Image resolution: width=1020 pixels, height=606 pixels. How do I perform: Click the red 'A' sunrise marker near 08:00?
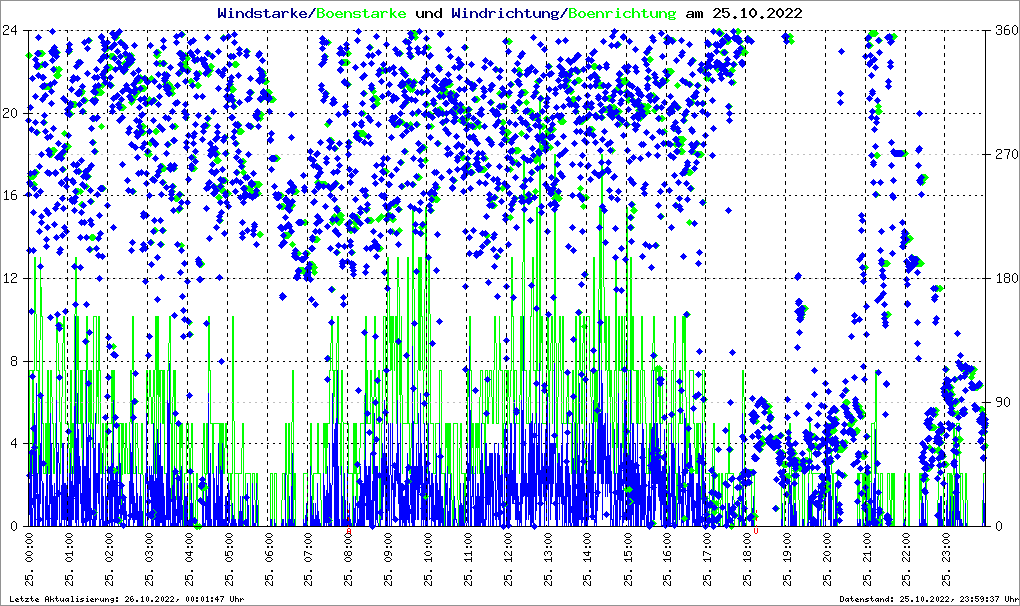(x=349, y=531)
